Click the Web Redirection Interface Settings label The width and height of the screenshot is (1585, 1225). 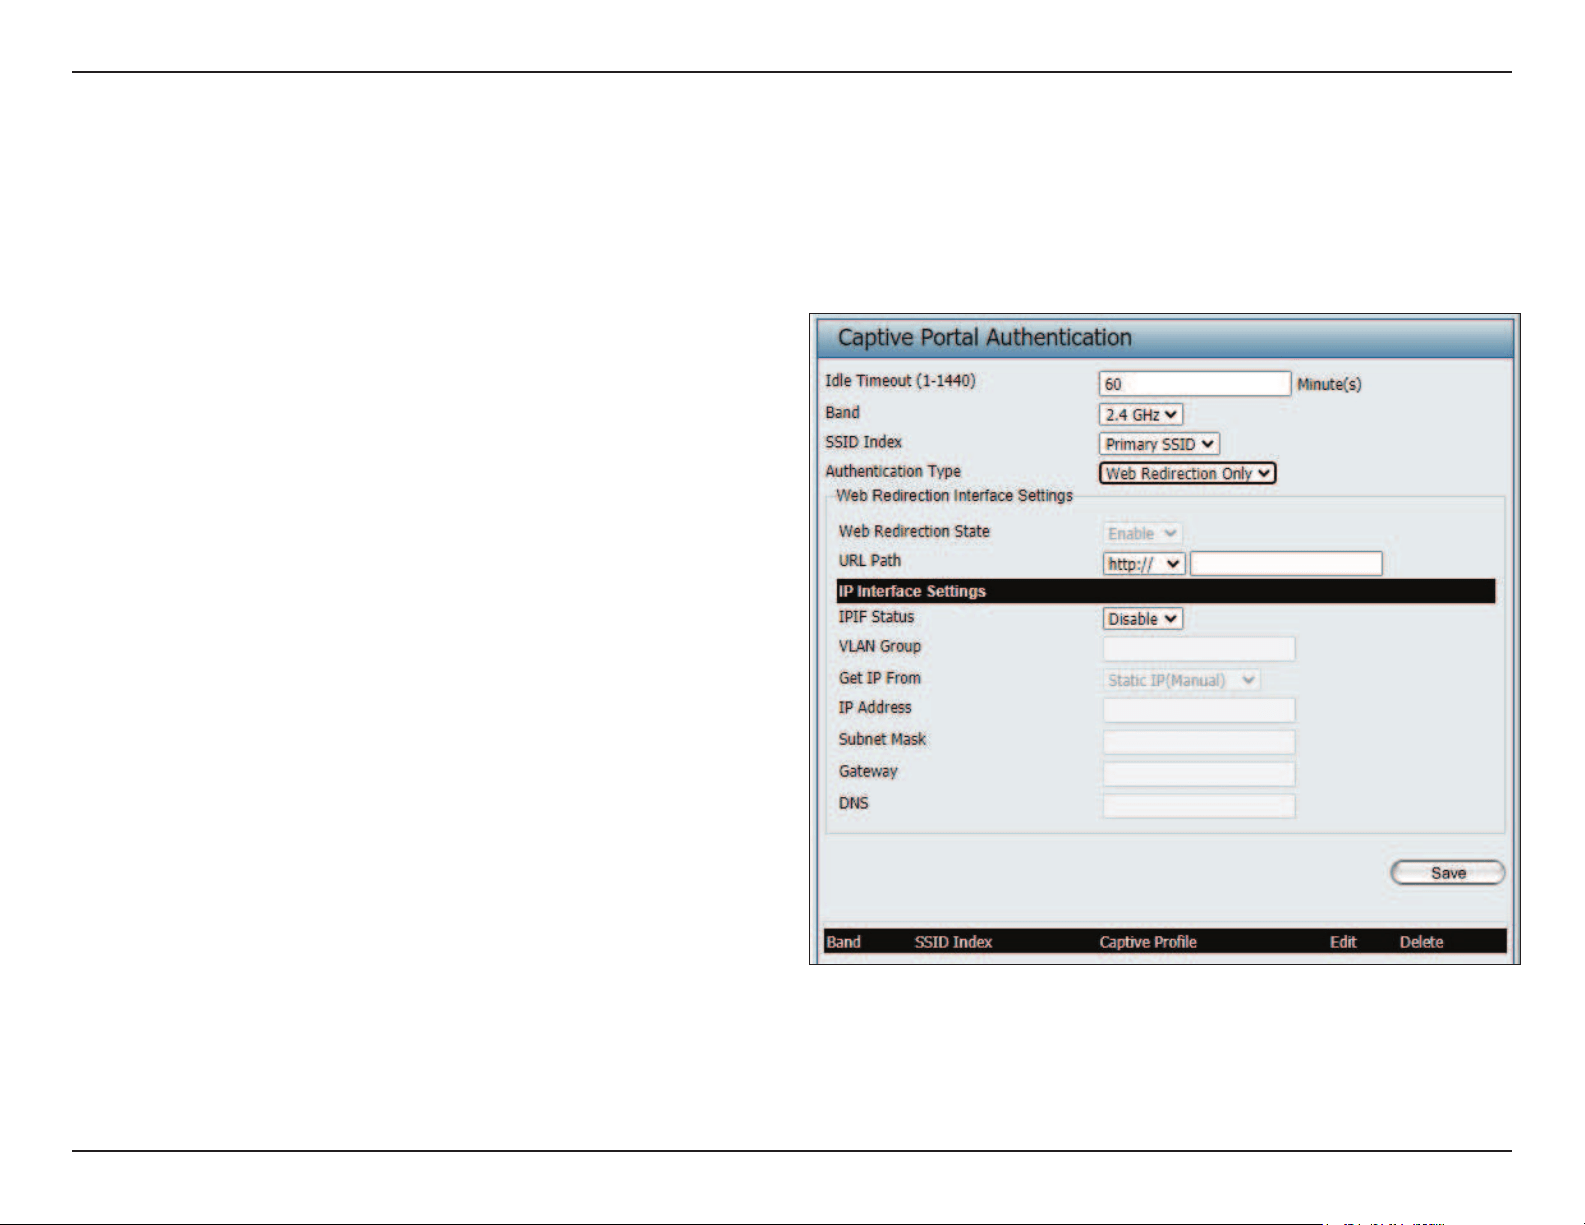(x=954, y=496)
